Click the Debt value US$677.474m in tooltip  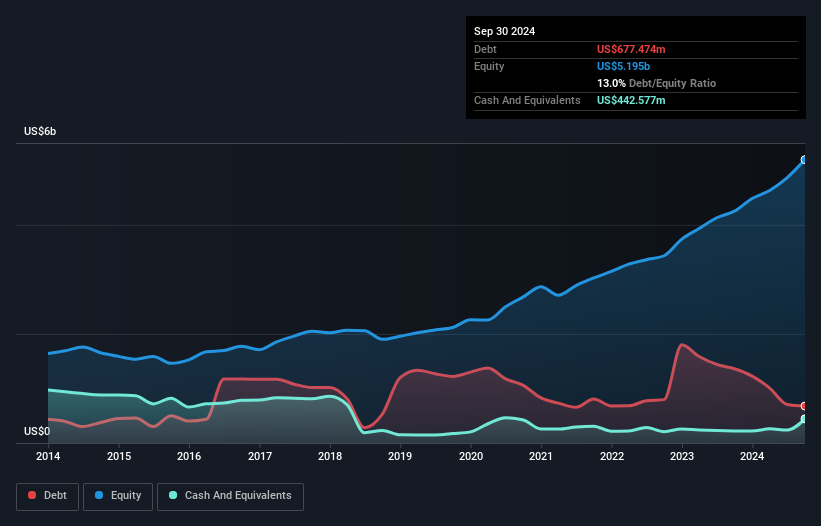tap(631, 49)
